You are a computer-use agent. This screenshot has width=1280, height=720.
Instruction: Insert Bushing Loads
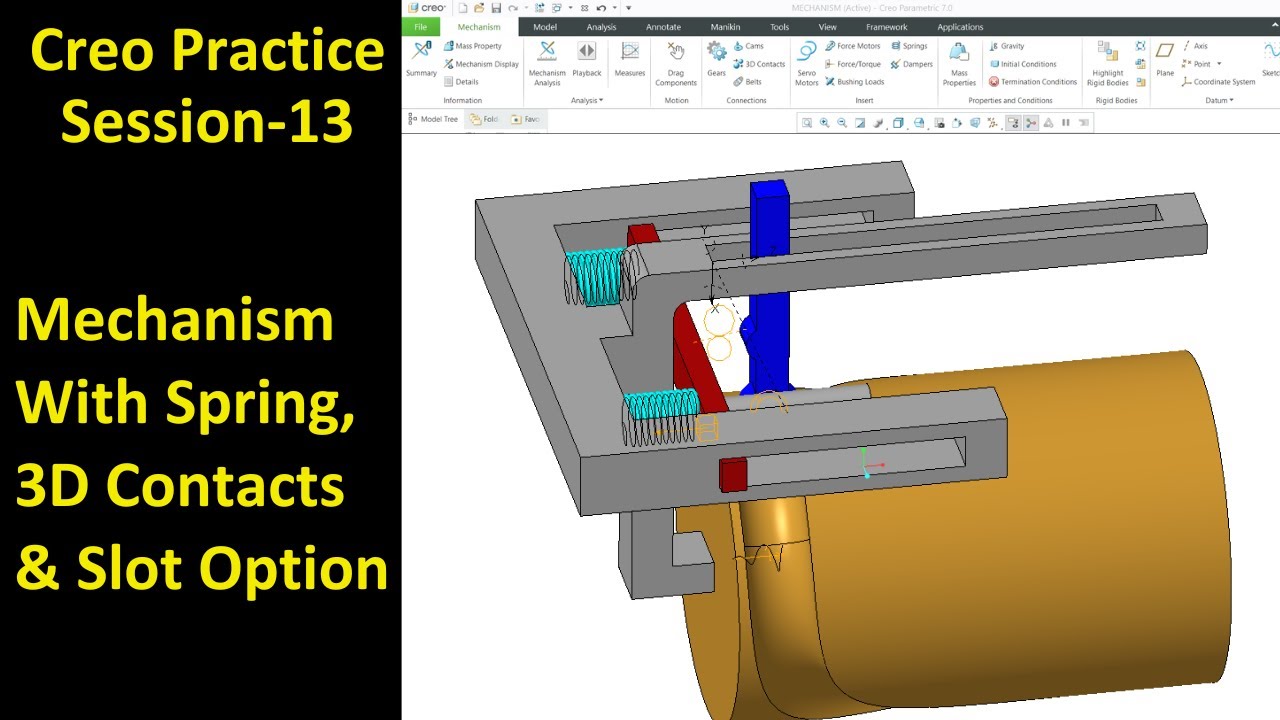(854, 82)
